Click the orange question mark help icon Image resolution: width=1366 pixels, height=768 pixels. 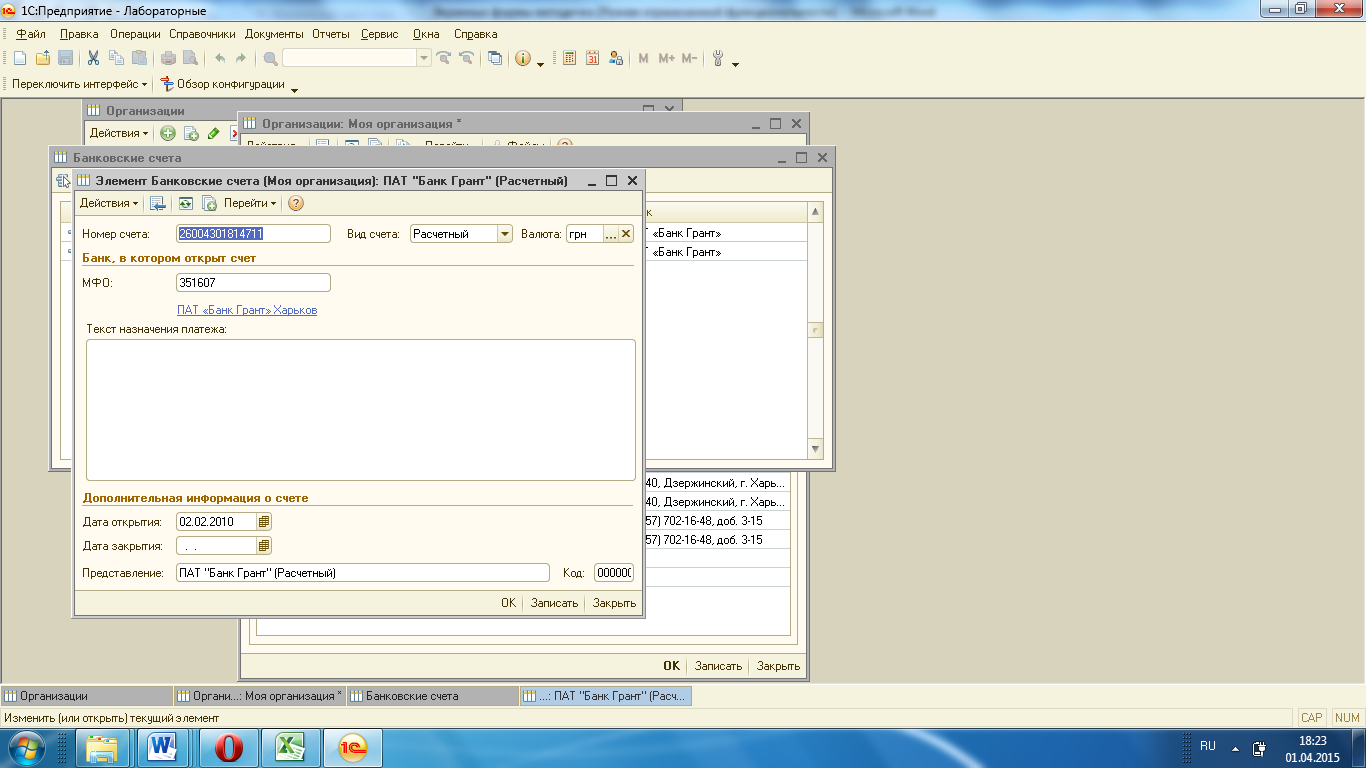pyautogui.click(x=295, y=203)
